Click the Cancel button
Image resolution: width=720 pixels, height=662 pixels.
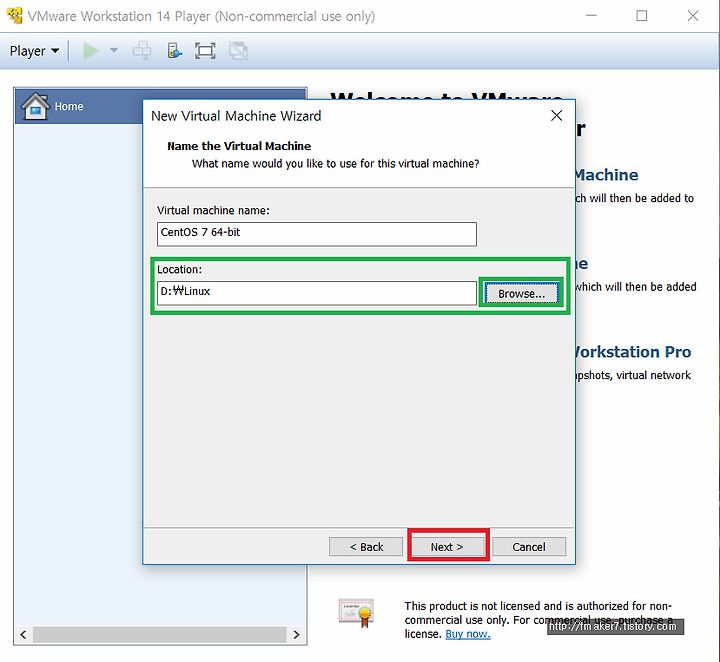coord(529,547)
